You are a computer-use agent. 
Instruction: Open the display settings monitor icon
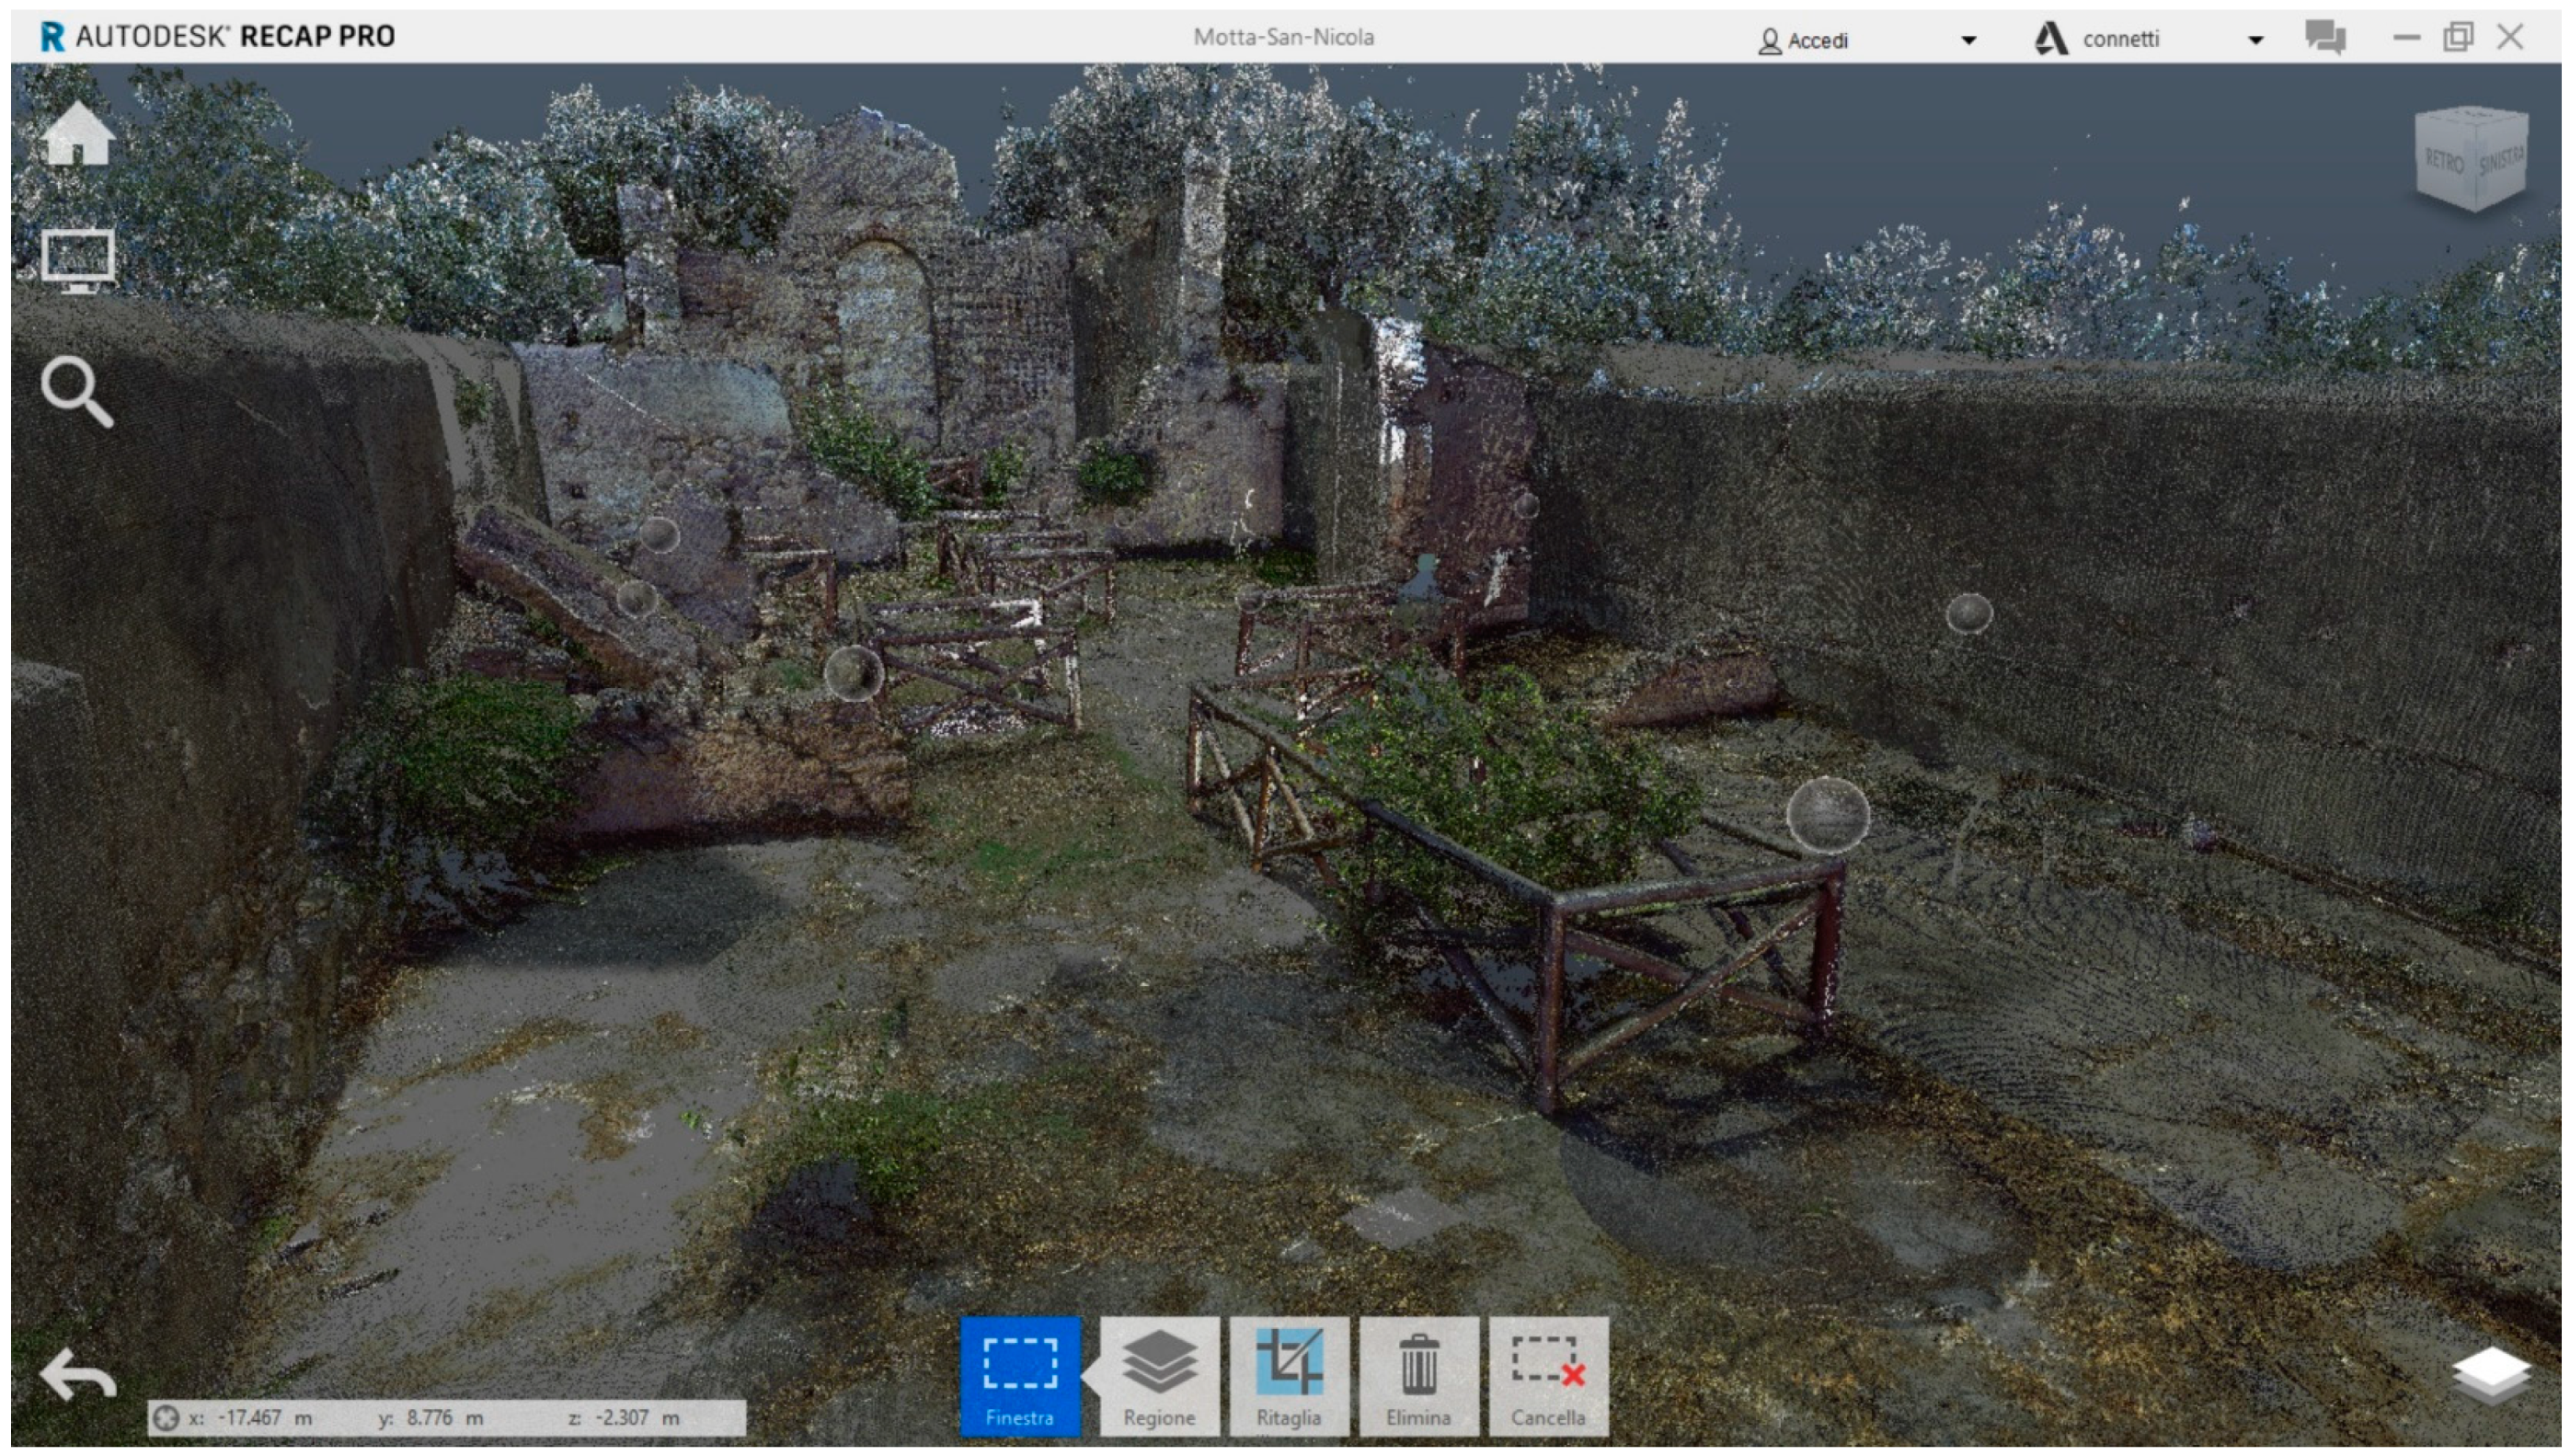coord(78,260)
